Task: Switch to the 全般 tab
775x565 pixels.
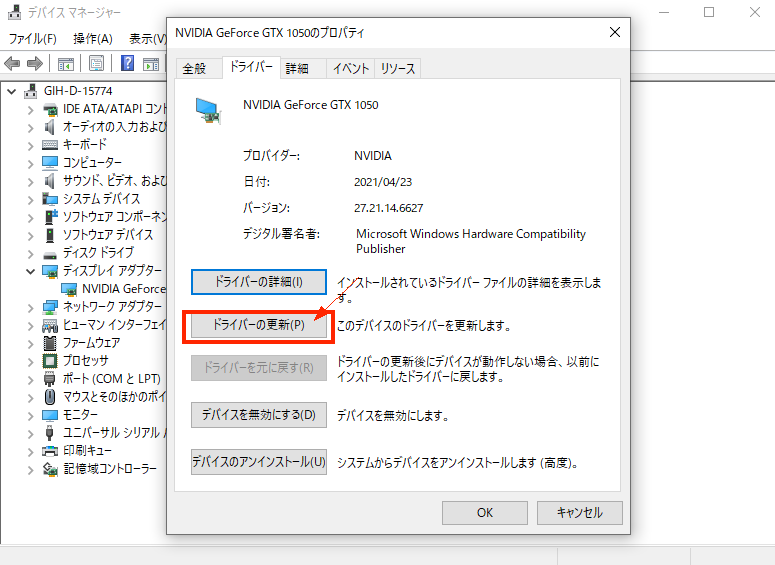Action: click(199, 69)
